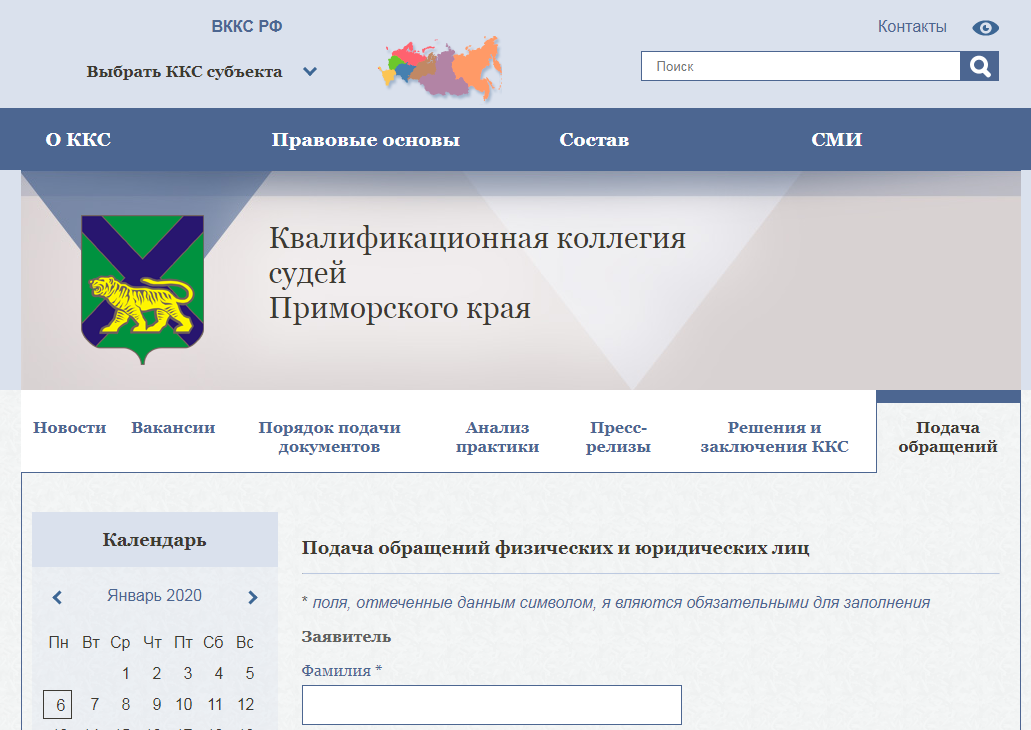Toggle the accessibility eye icon
This screenshot has height=730, width=1031.
985,28
